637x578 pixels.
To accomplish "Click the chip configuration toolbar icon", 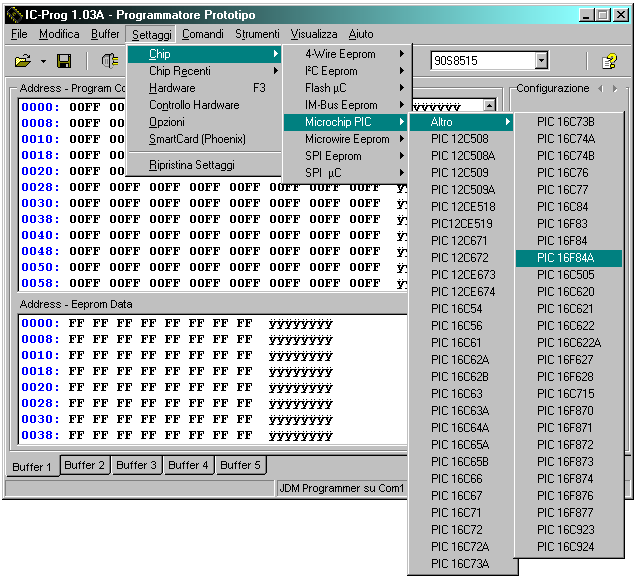I will coord(110,61).
